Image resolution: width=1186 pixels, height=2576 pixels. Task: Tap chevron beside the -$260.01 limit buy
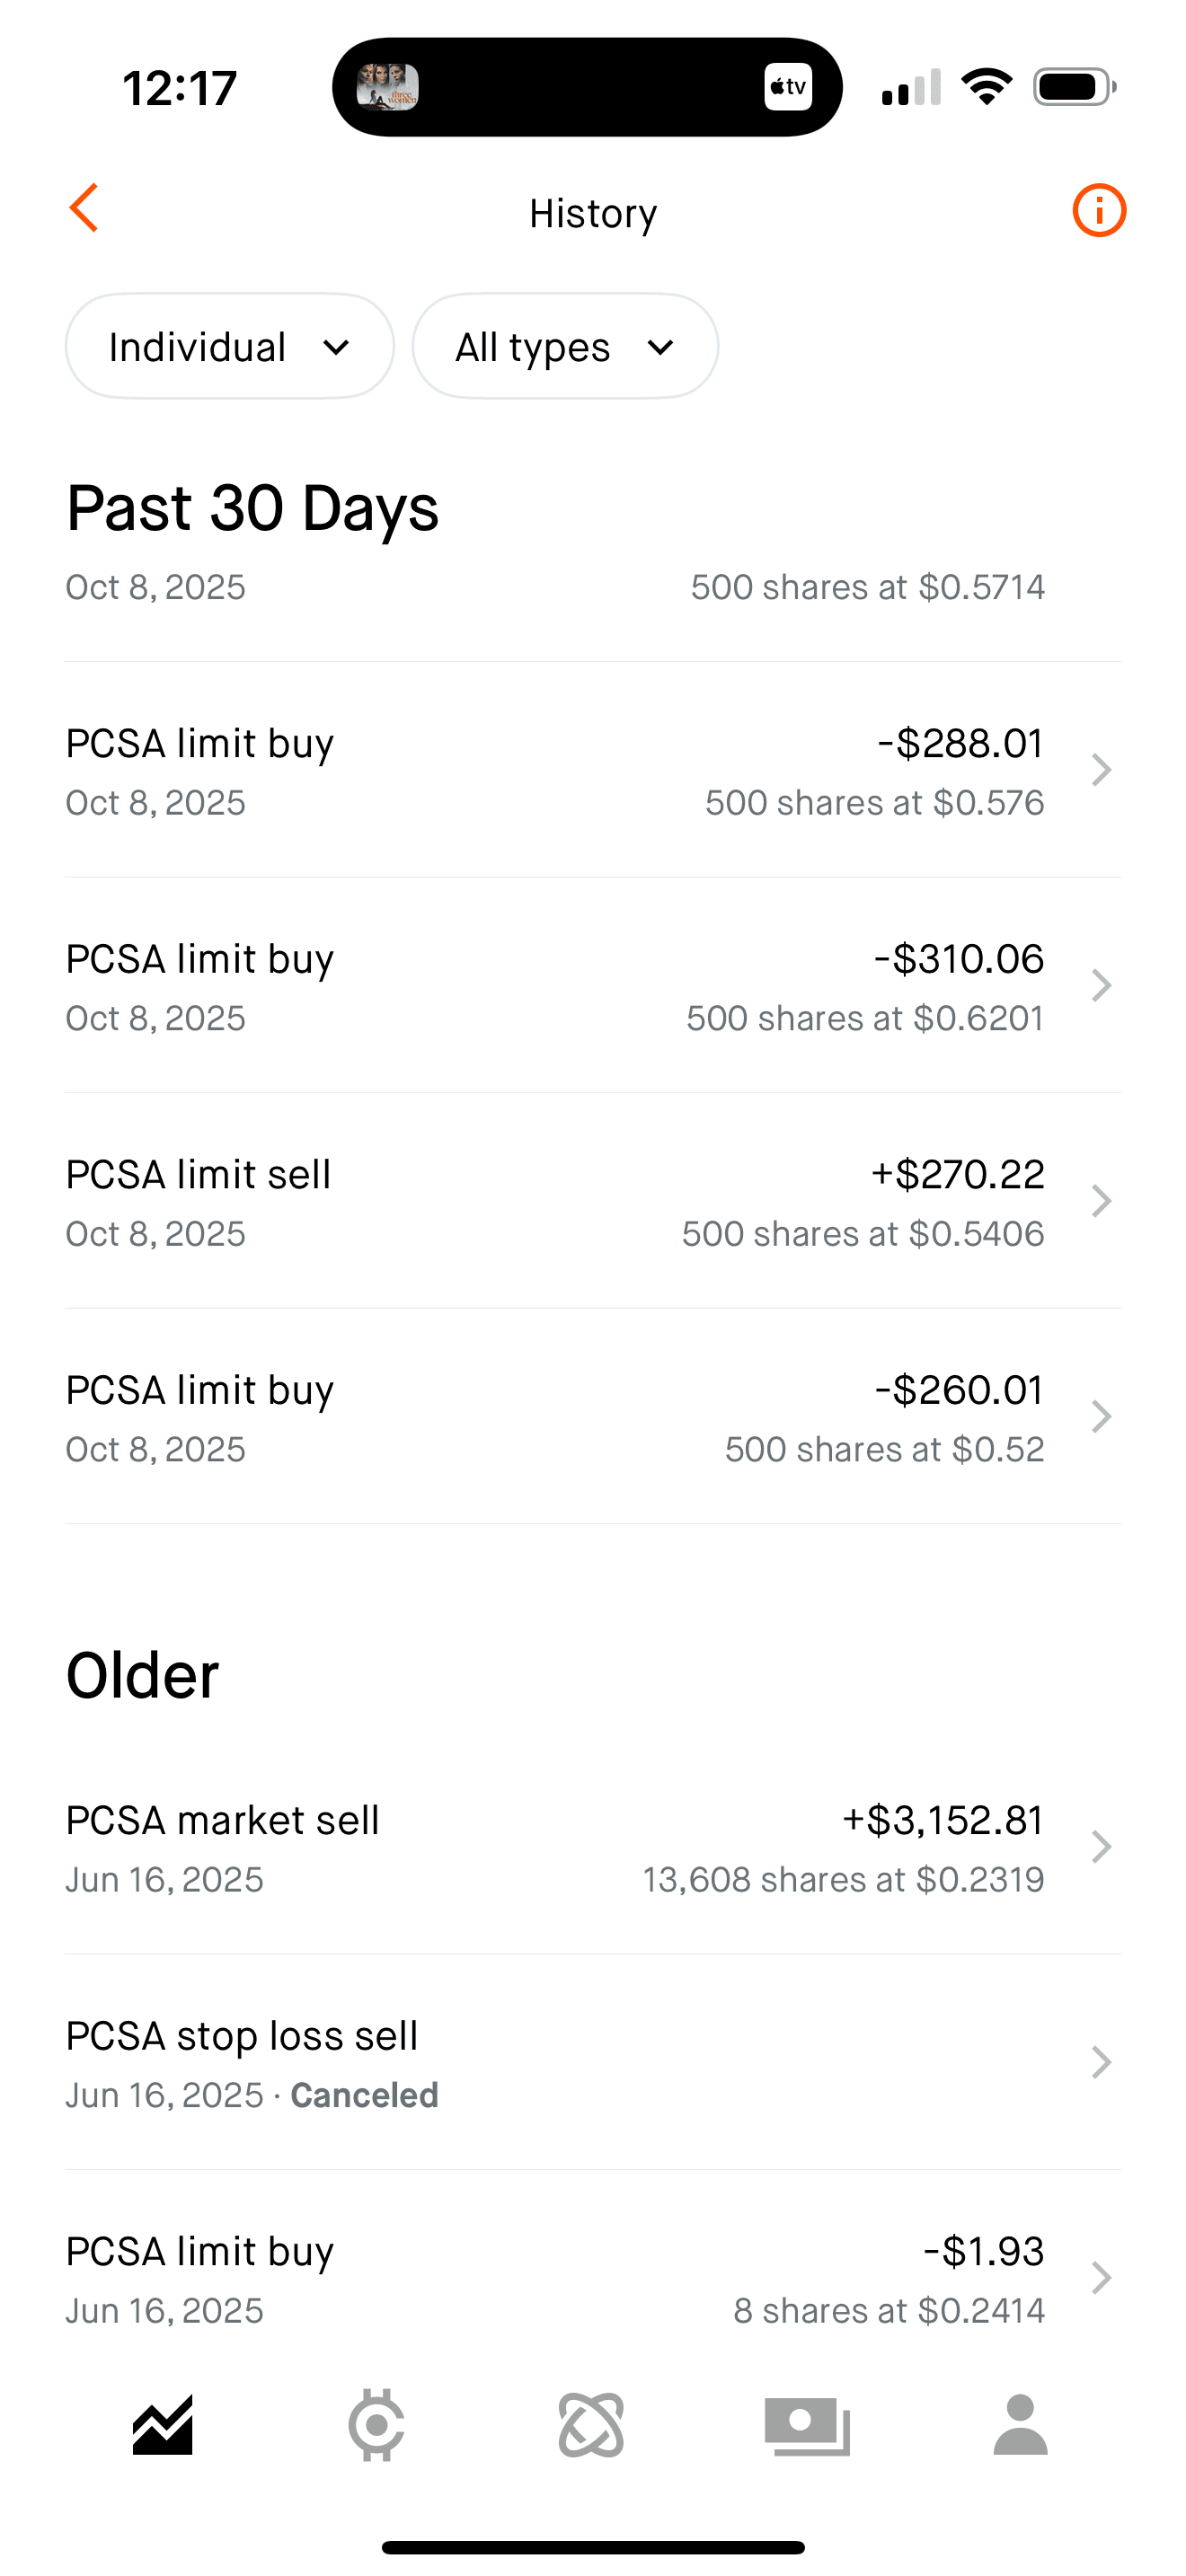(x=1101, y=1417)
